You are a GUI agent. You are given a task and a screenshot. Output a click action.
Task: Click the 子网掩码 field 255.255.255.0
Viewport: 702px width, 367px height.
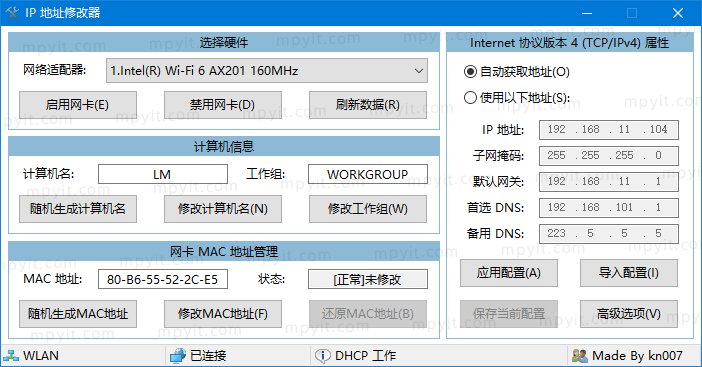click(x=609, y=156)
